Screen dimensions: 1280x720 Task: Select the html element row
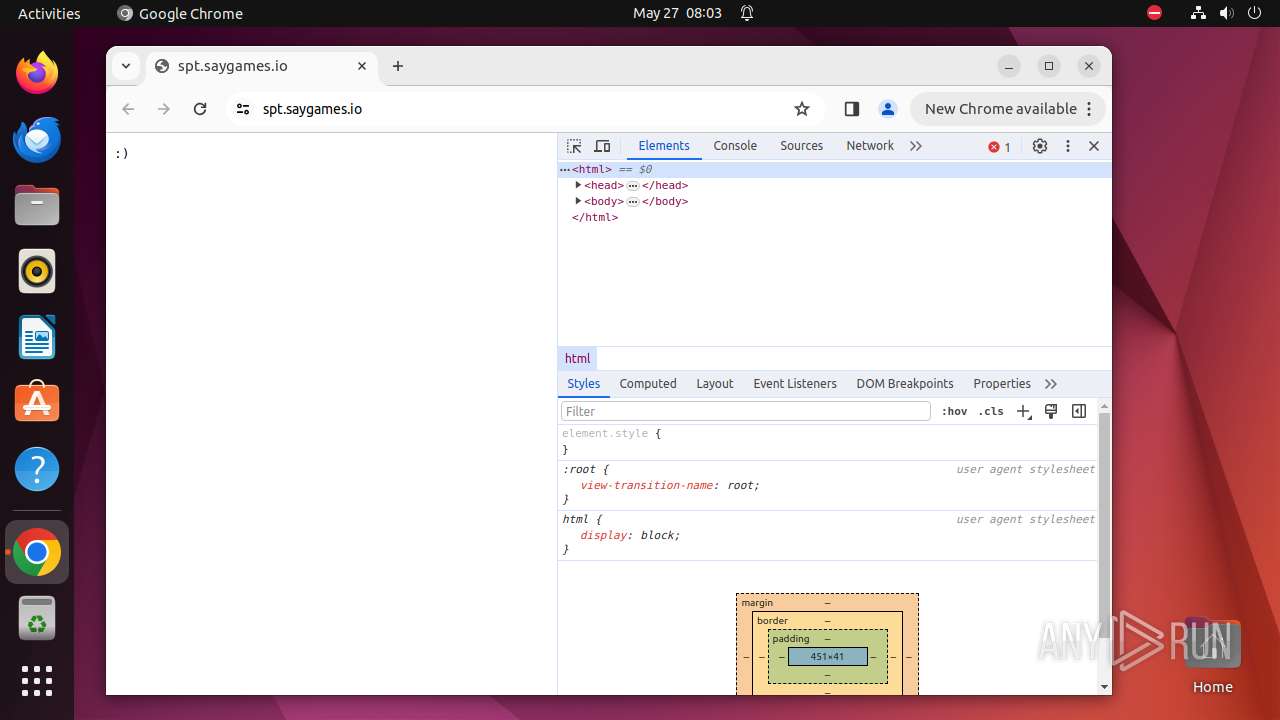834,170
